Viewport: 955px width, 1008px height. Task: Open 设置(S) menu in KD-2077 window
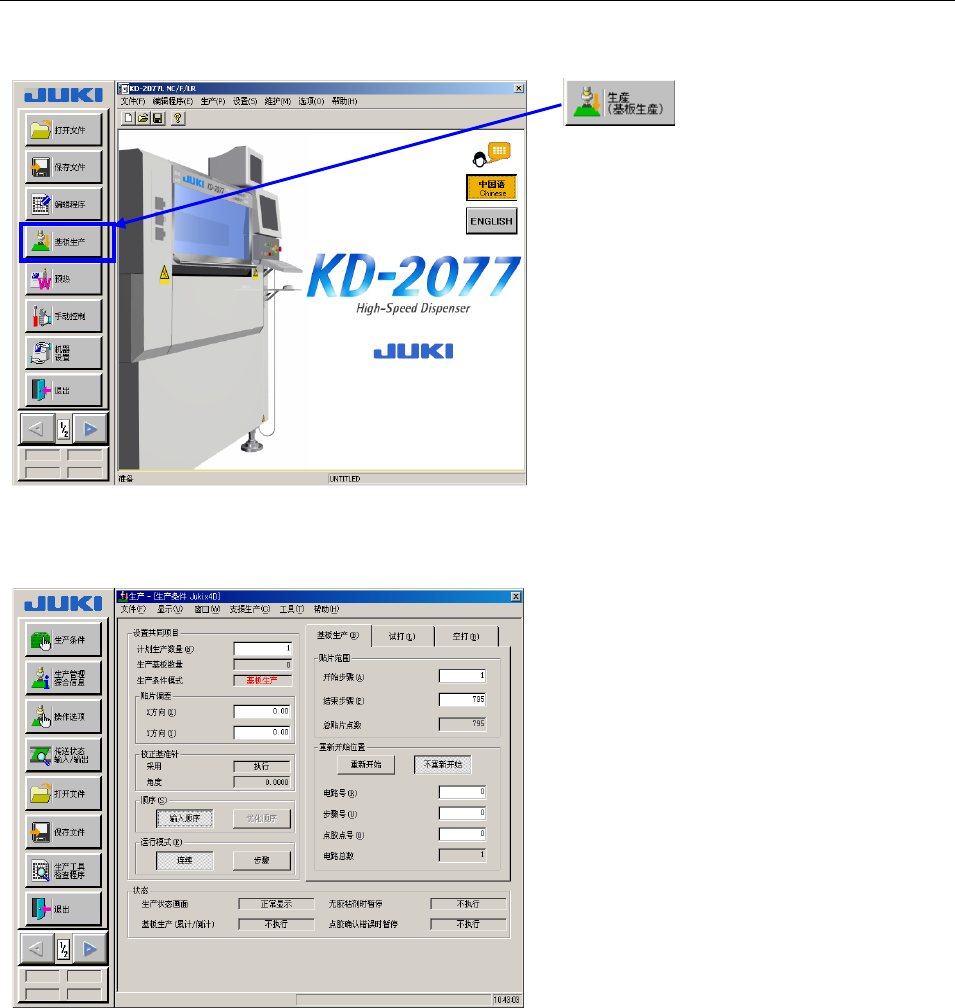pos(245,101)
